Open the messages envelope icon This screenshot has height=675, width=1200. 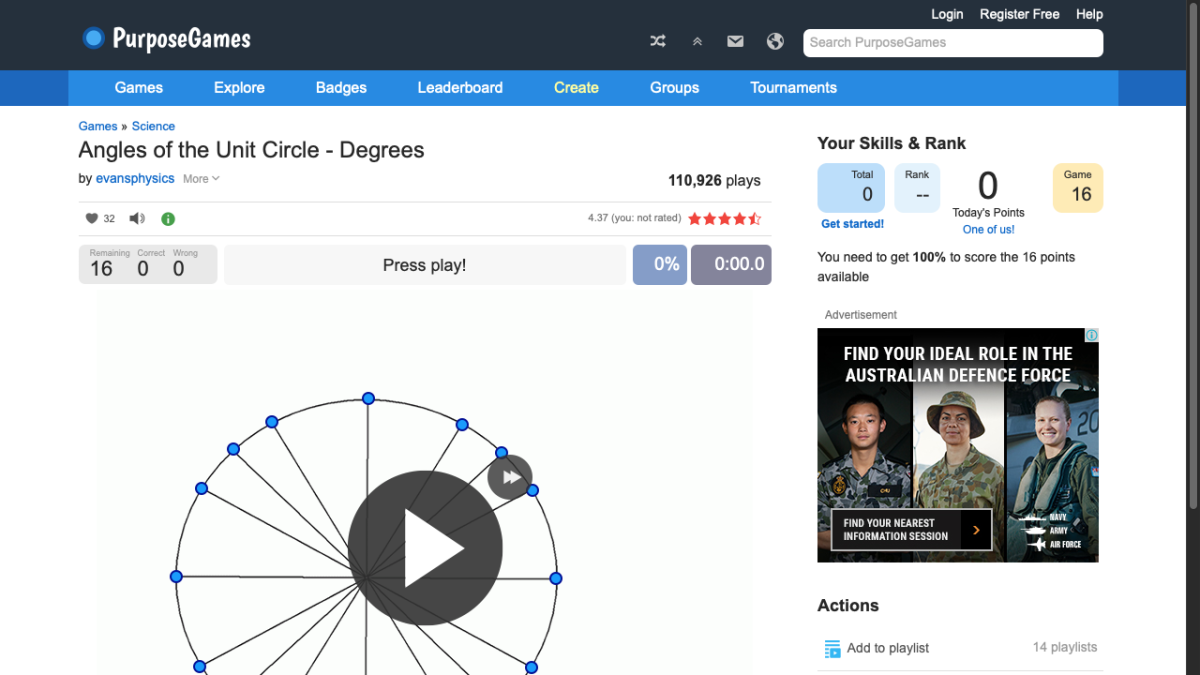(x=735, y=41)
